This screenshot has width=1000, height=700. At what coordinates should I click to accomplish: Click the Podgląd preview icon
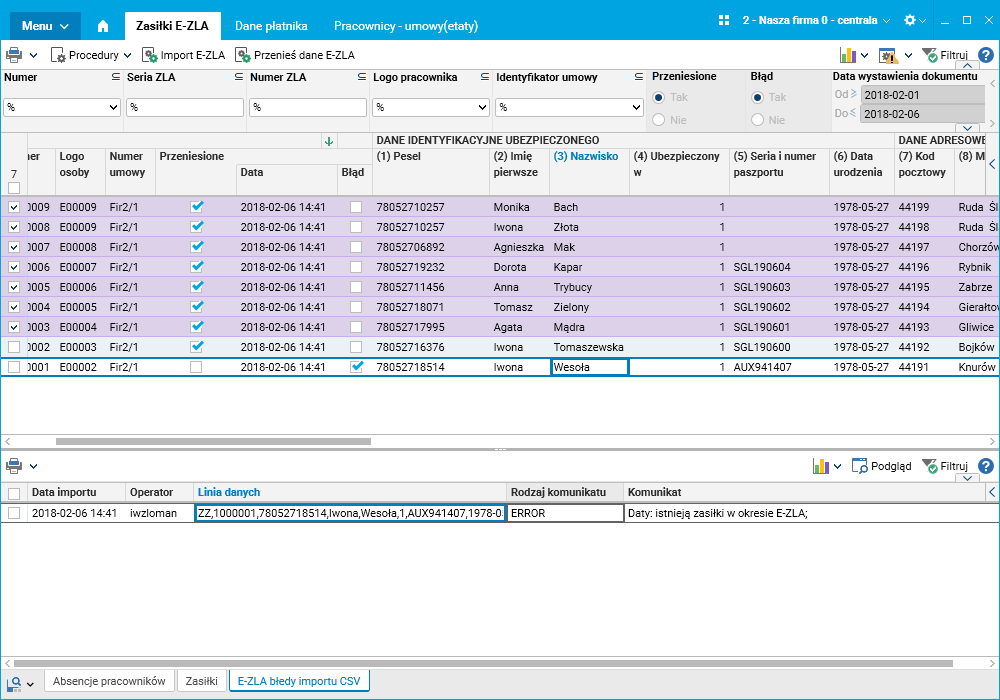point(859,466)
